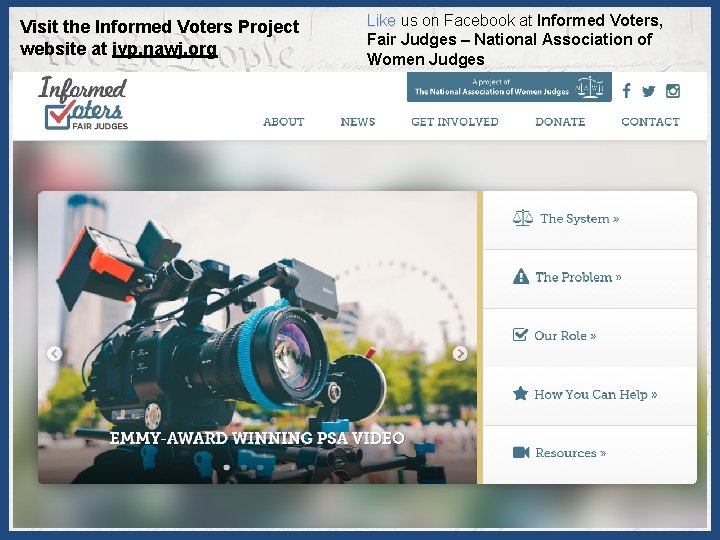
Task: Click the scales icon beside The System
Action: (x=523, y=218)
